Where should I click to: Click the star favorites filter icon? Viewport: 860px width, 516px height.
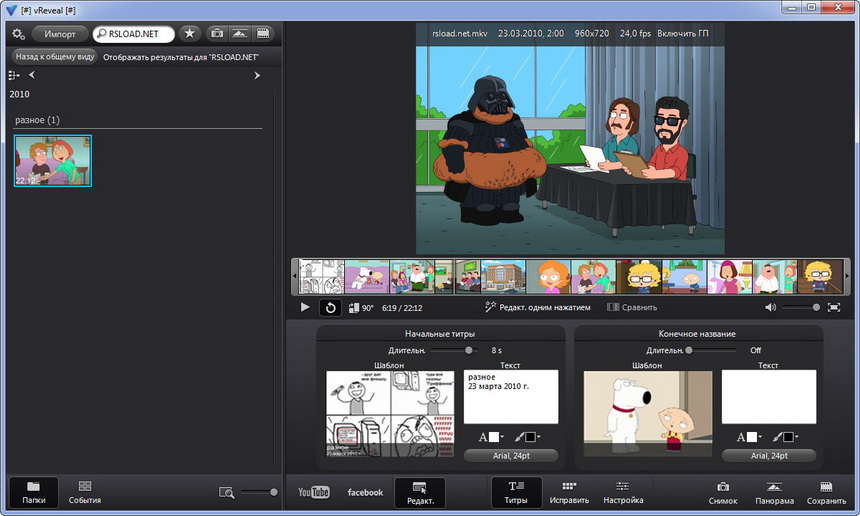tap(190, 33)
